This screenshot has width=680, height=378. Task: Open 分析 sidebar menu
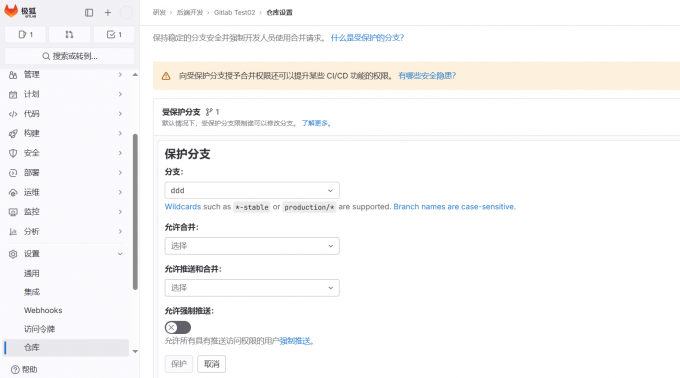pyautogui.click(x=66, y=231)
